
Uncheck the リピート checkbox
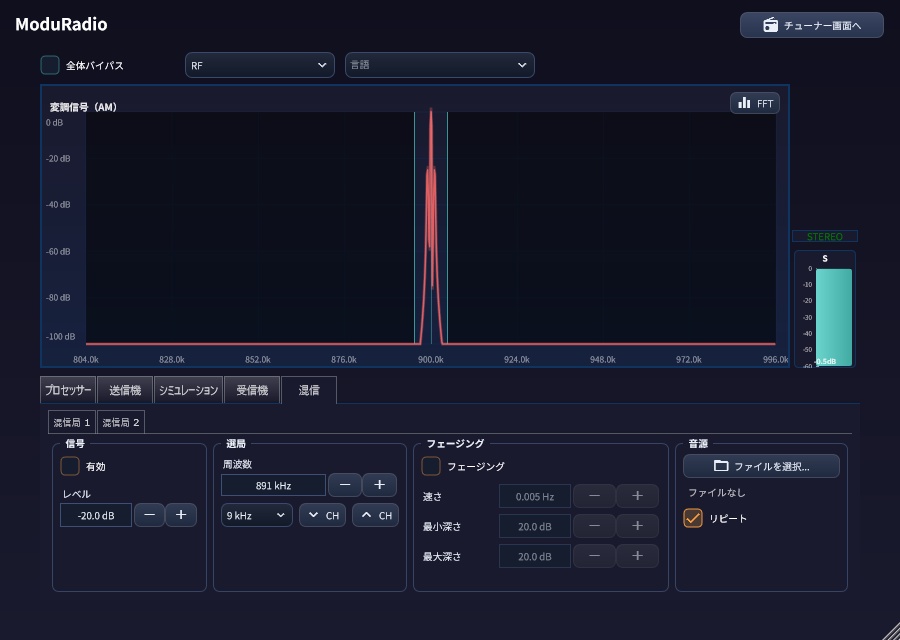693,518
